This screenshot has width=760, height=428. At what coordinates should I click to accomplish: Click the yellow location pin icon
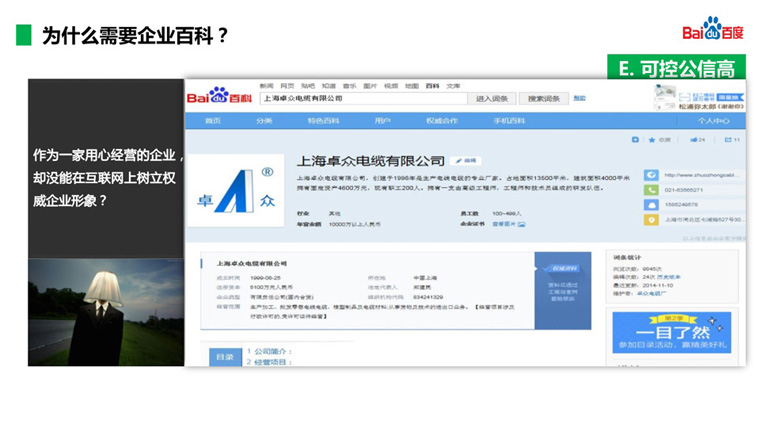pyautogui.click(x=651, y=220)
